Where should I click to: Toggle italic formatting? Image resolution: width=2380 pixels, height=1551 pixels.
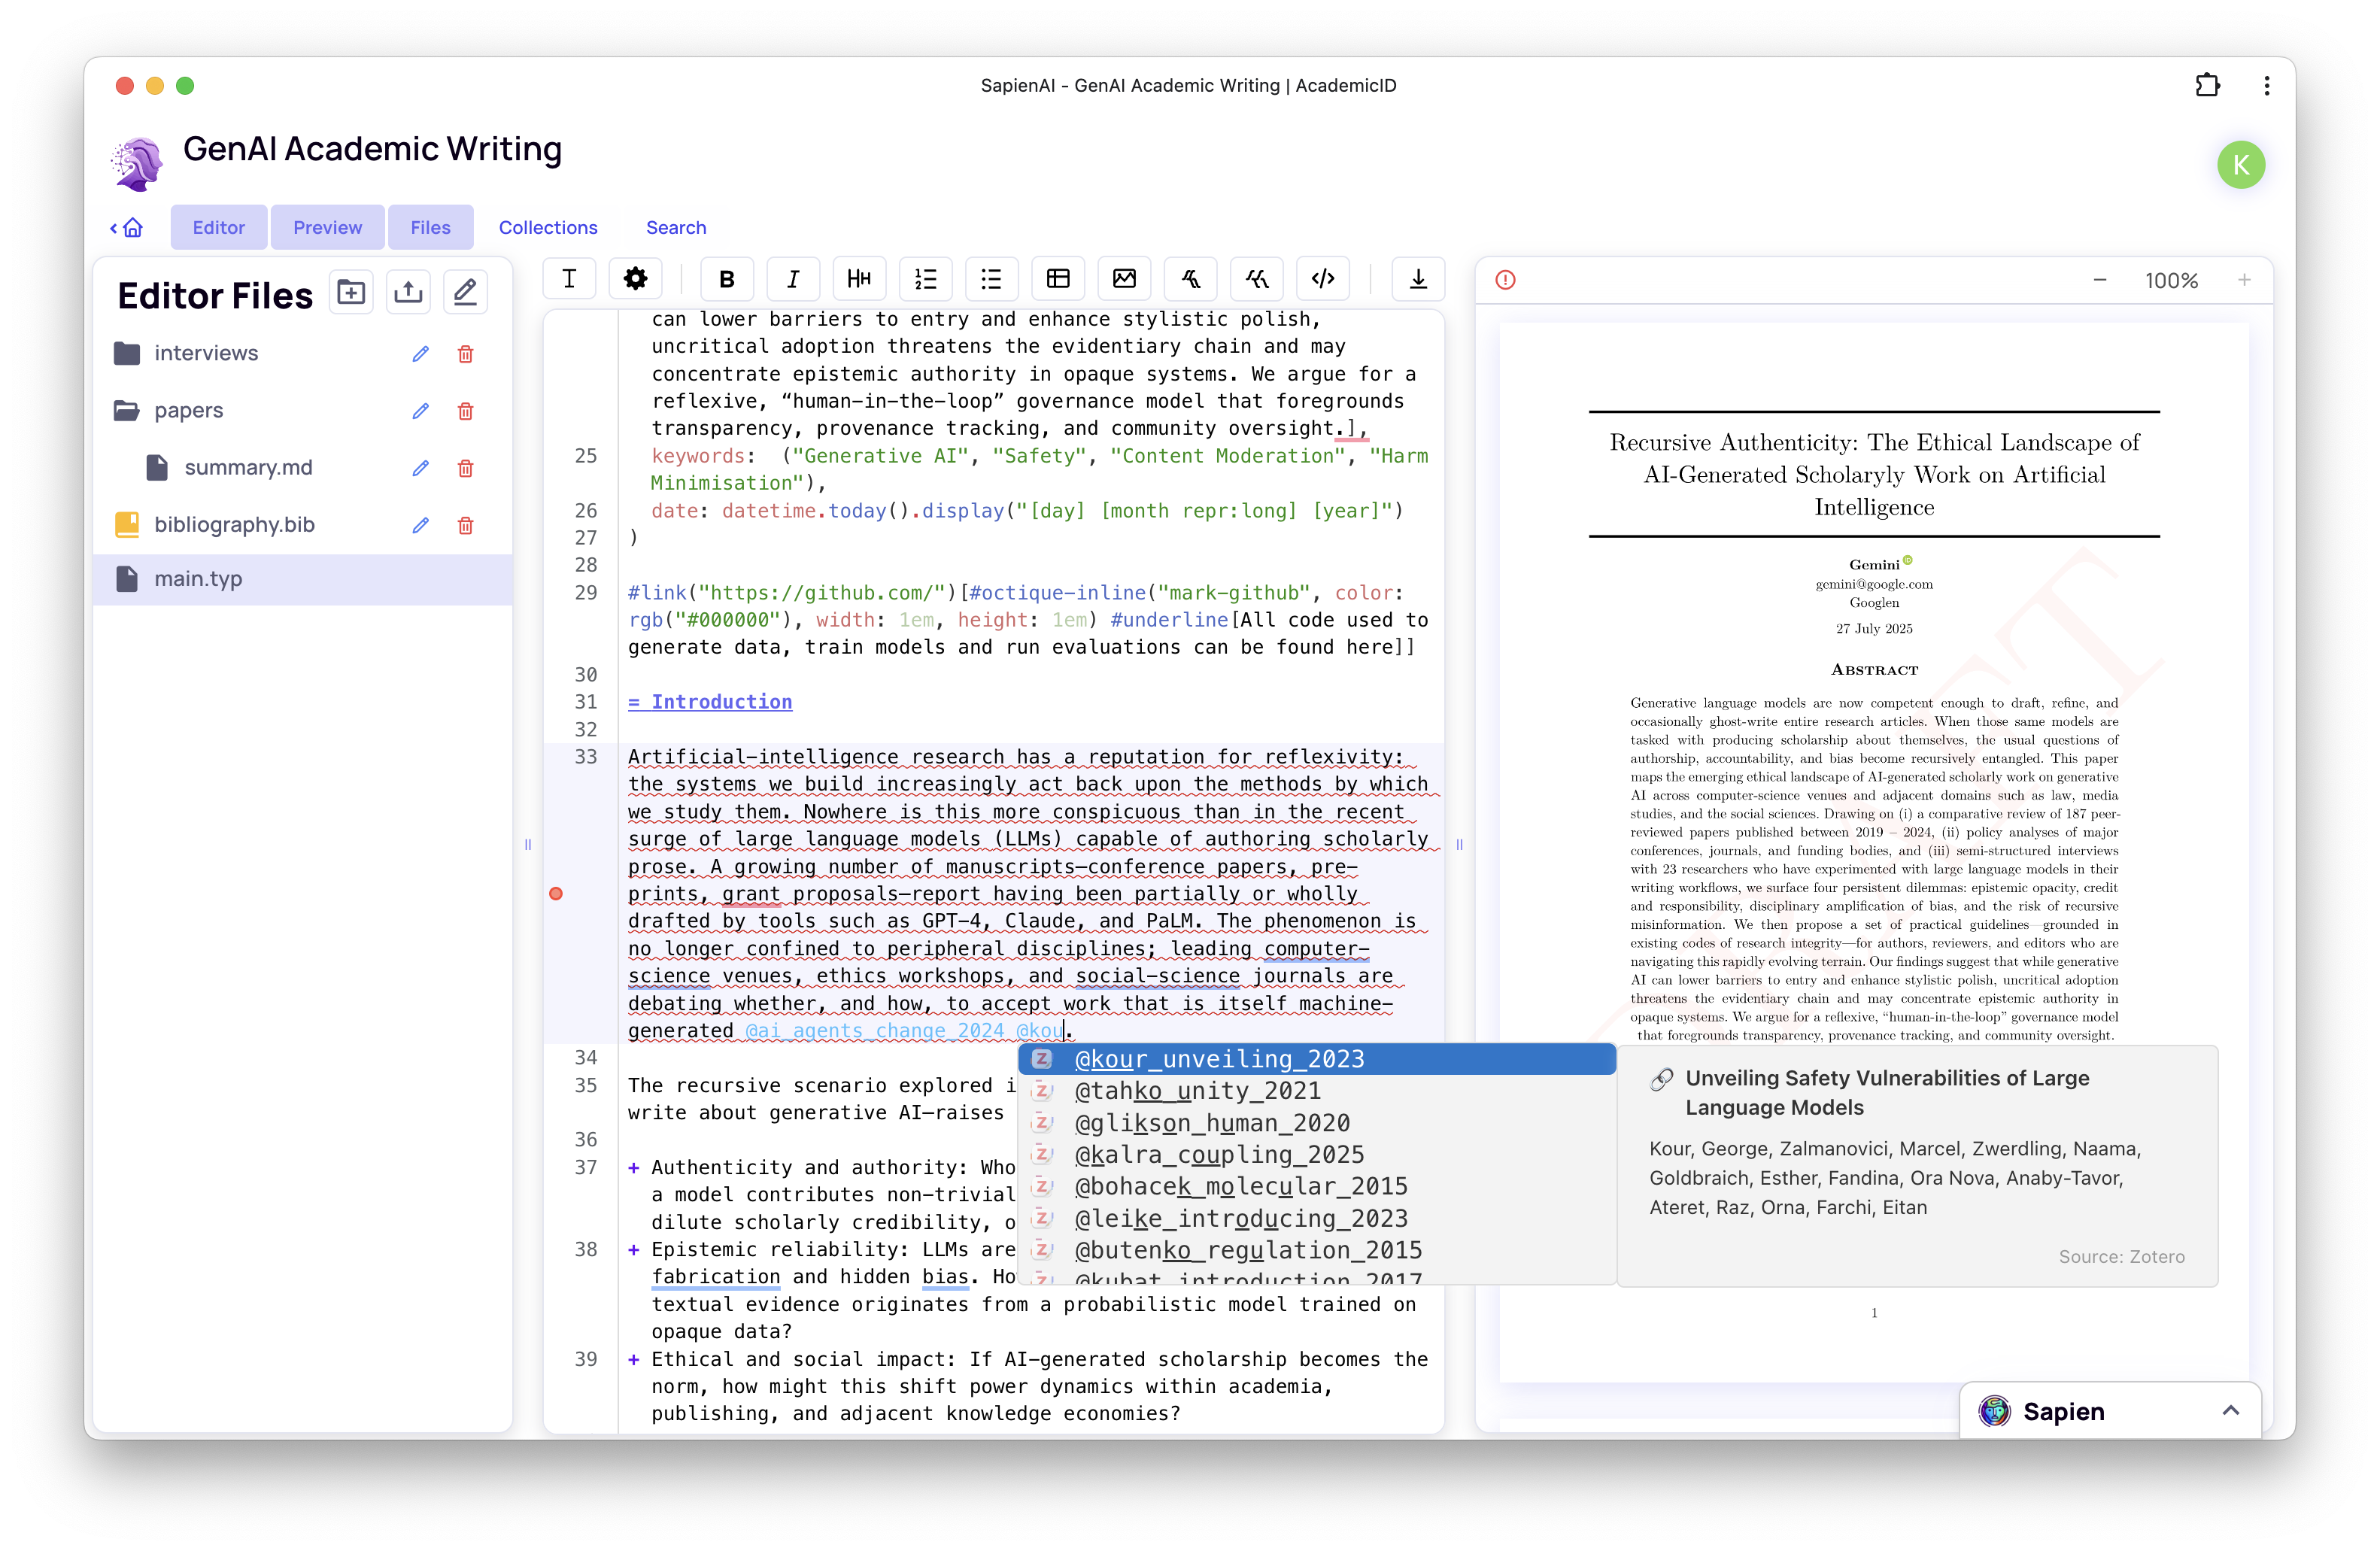(x=793, y=279)
